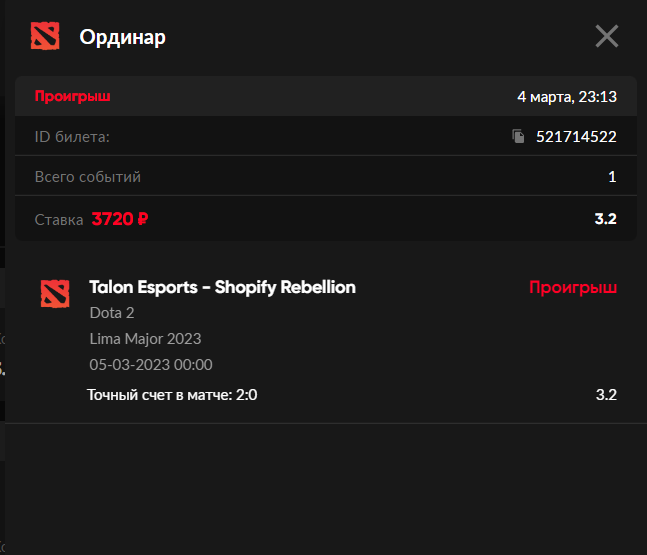This screenshot has width=647, height=555.
Task: Open Talon Esports - Shopify Rebellion match
Action: pyautogui.click(x=222, y=287)
